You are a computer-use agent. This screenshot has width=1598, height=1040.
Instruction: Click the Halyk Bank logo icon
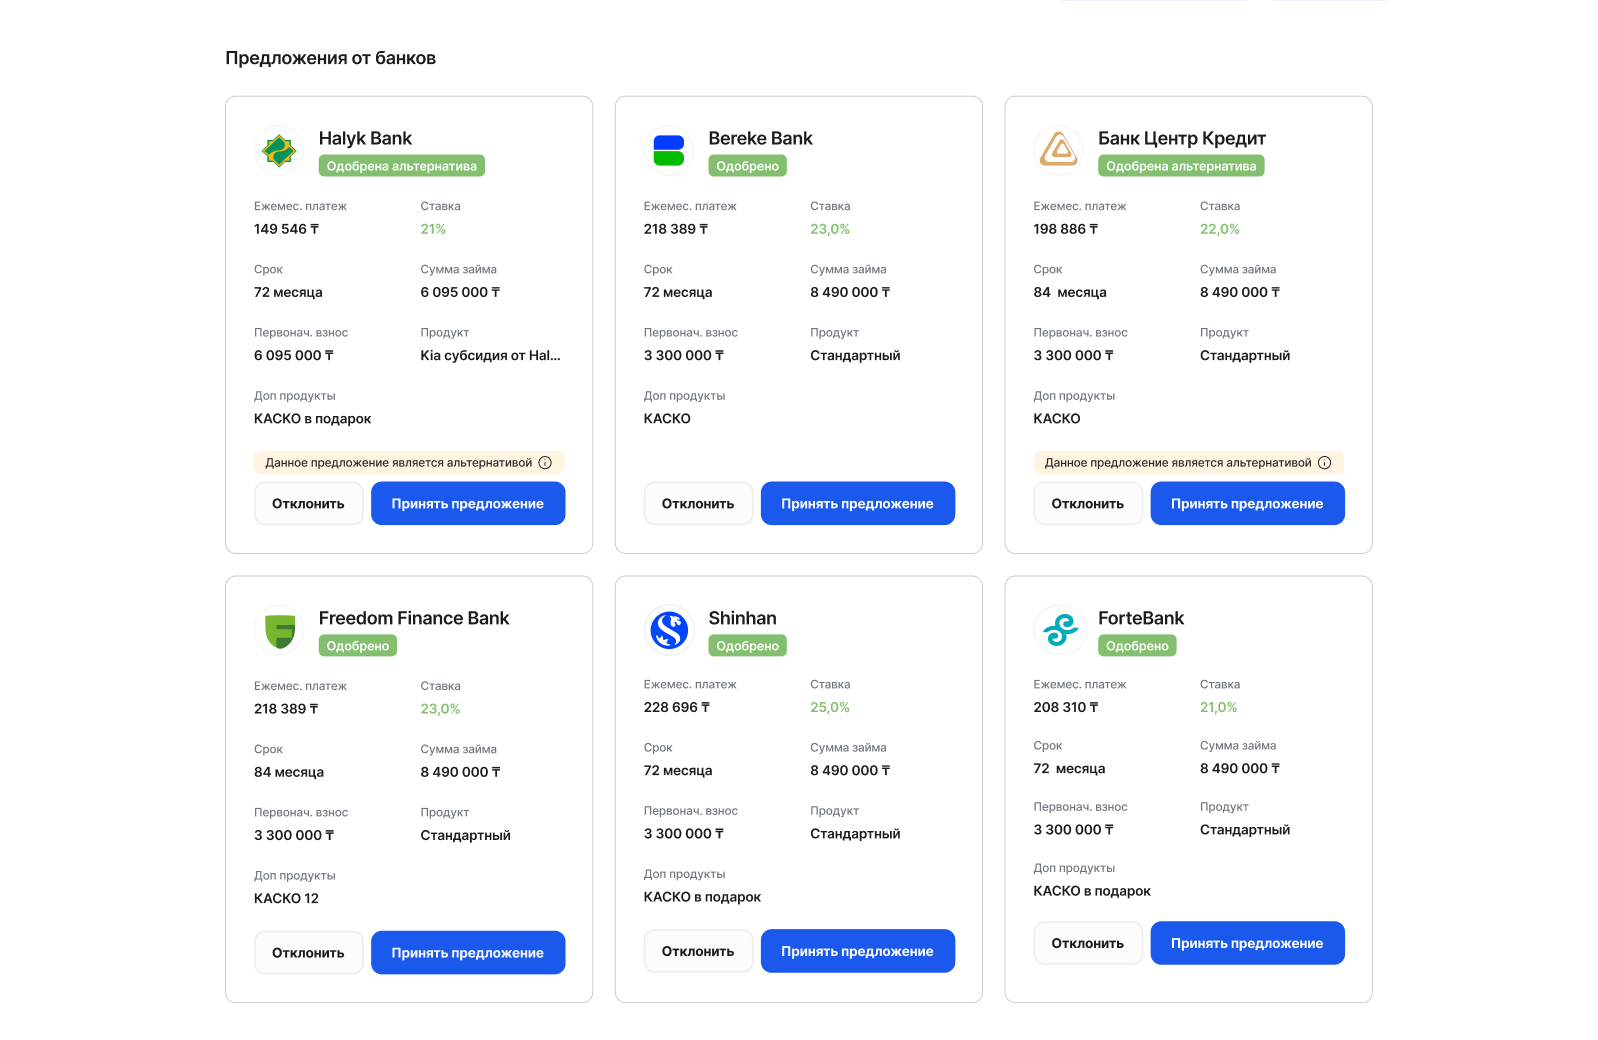click(279, 151)
